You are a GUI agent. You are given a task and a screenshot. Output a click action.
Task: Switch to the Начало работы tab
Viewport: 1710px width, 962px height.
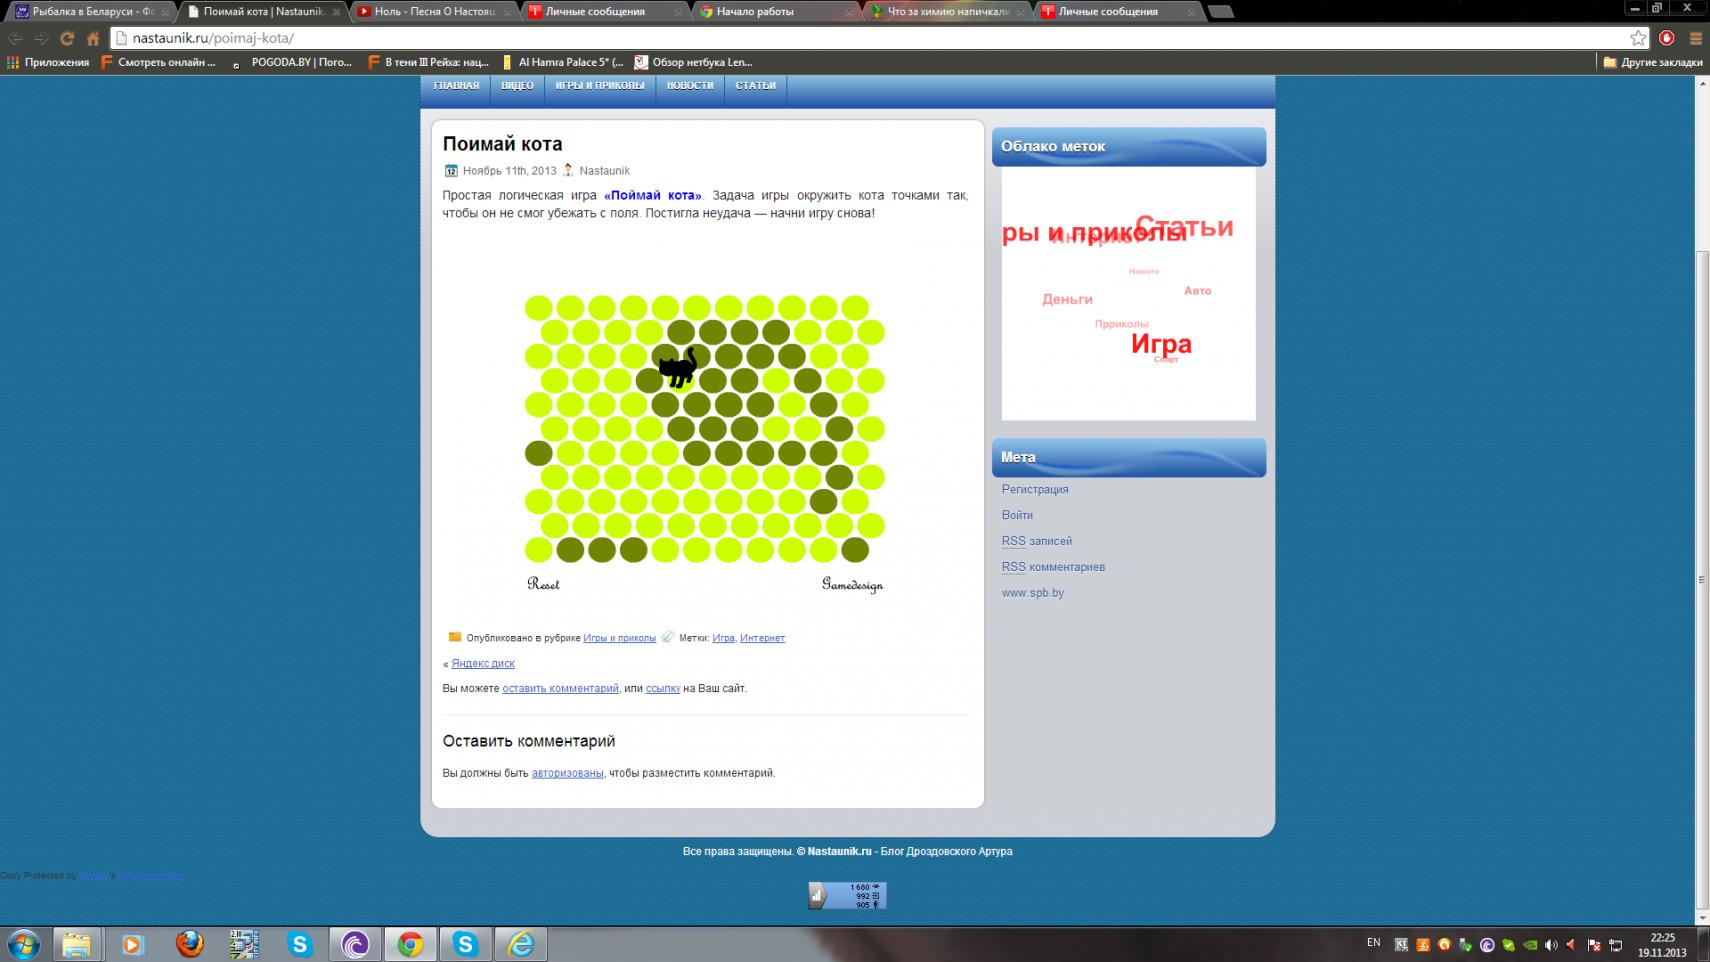pyautogui.click(x=770, y=12)
